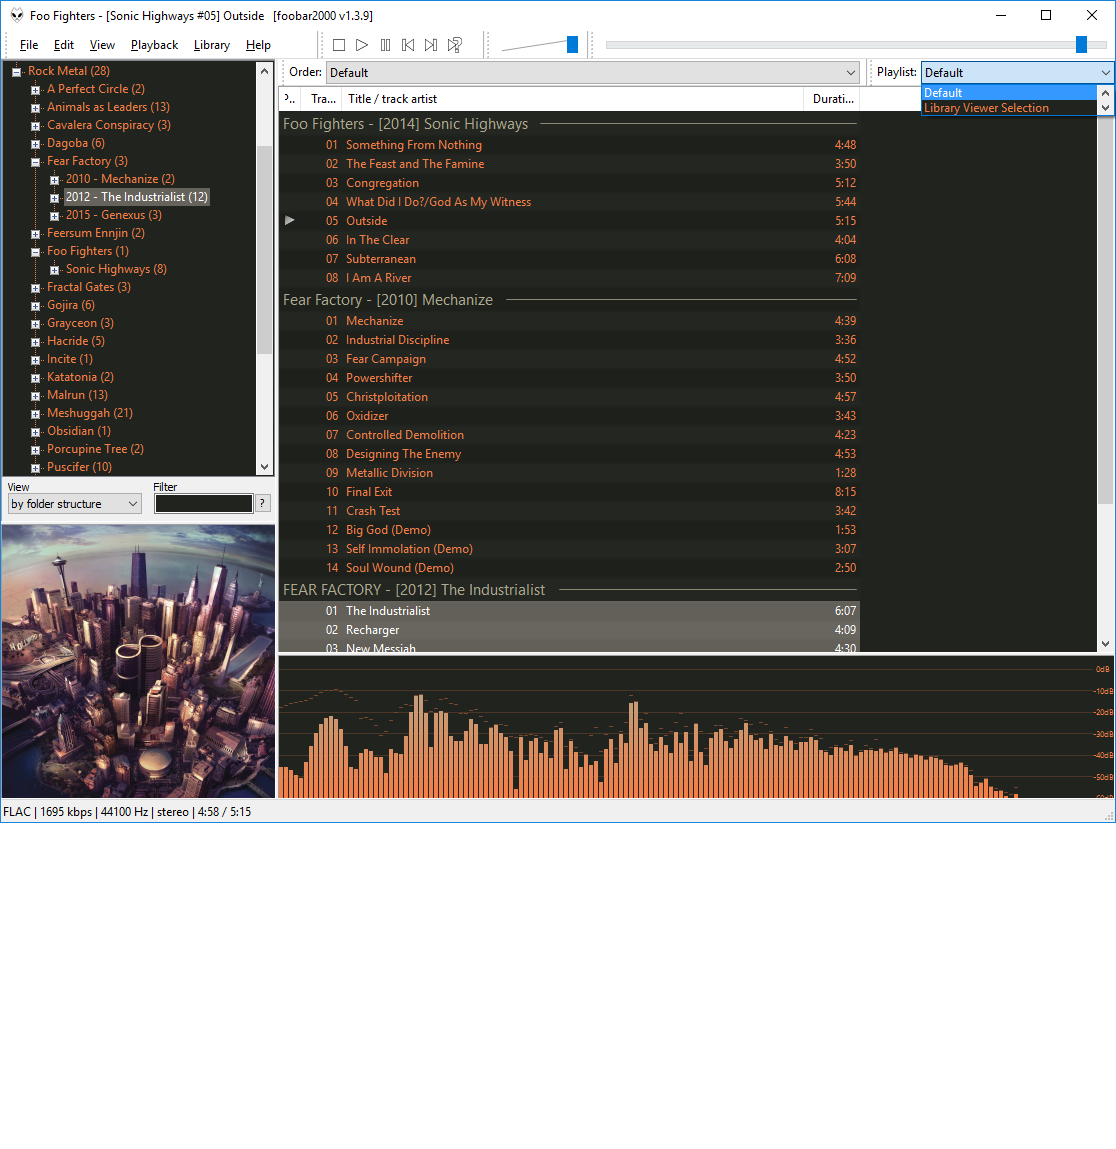Click the Stop playback button

tap(339, 45)
